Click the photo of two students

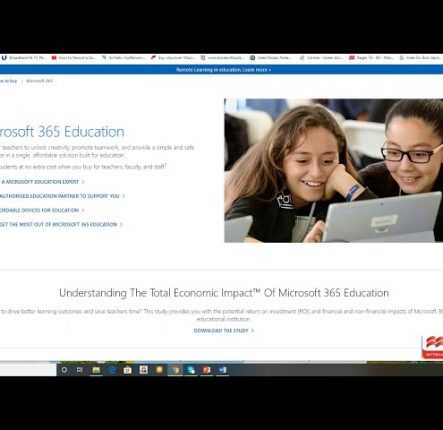333,170
